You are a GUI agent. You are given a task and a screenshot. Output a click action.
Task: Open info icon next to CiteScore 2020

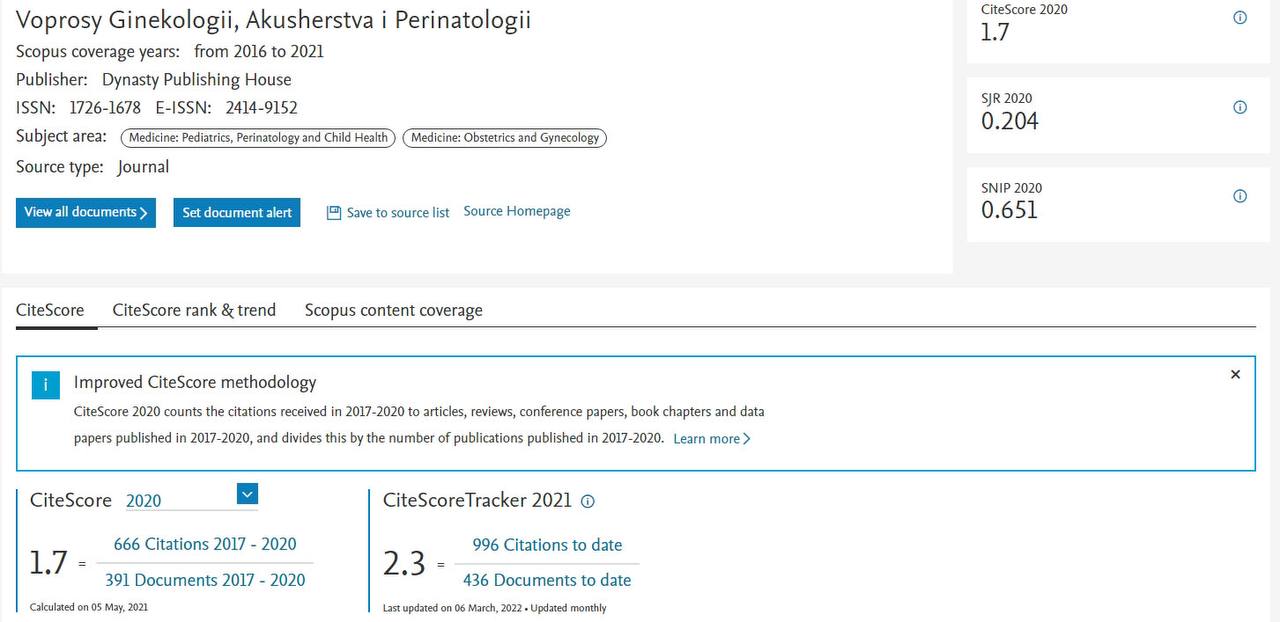(x=1240, y=17)
